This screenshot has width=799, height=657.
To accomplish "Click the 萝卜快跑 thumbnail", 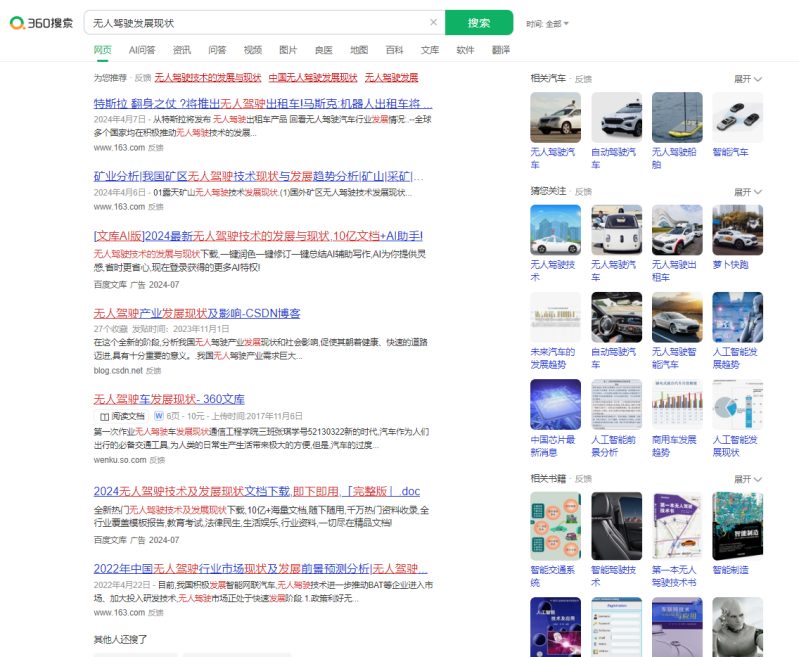I will coord(738,230).
